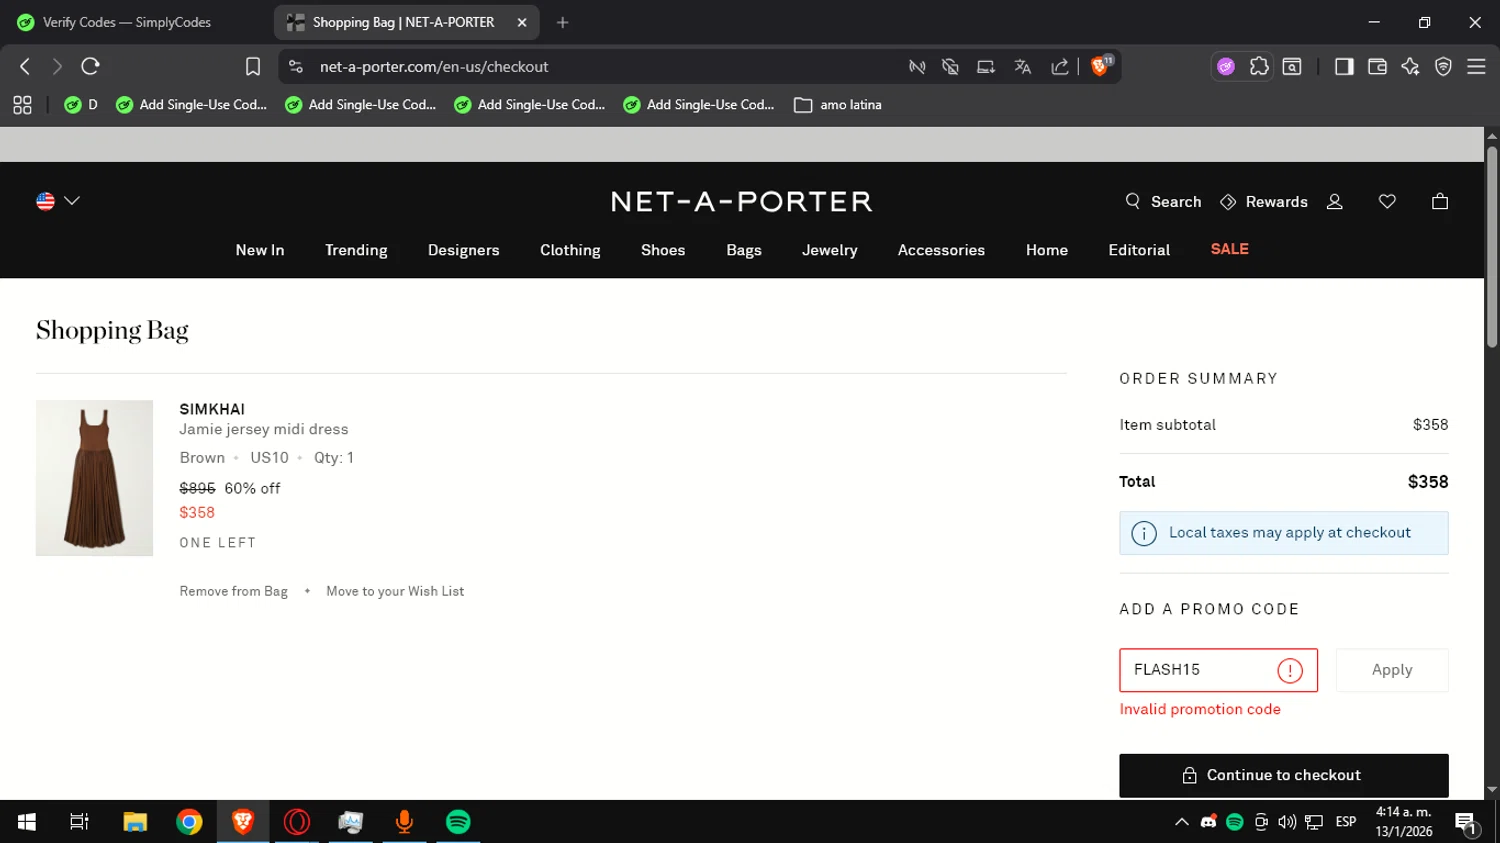
Task: Open File Explorer from the taskbar
Action: click(135, 822)
